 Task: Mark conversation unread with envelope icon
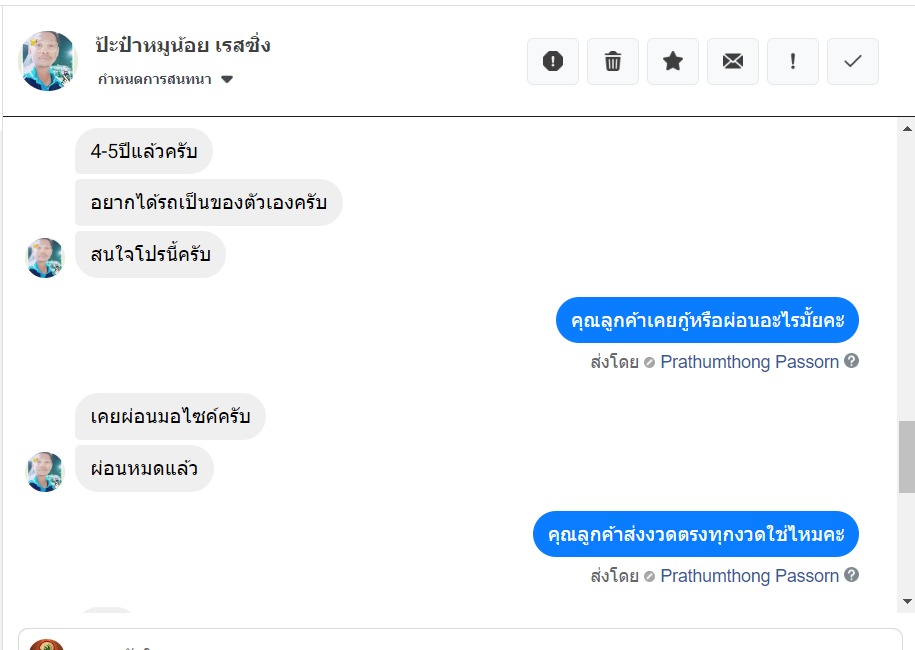point(733,61)
